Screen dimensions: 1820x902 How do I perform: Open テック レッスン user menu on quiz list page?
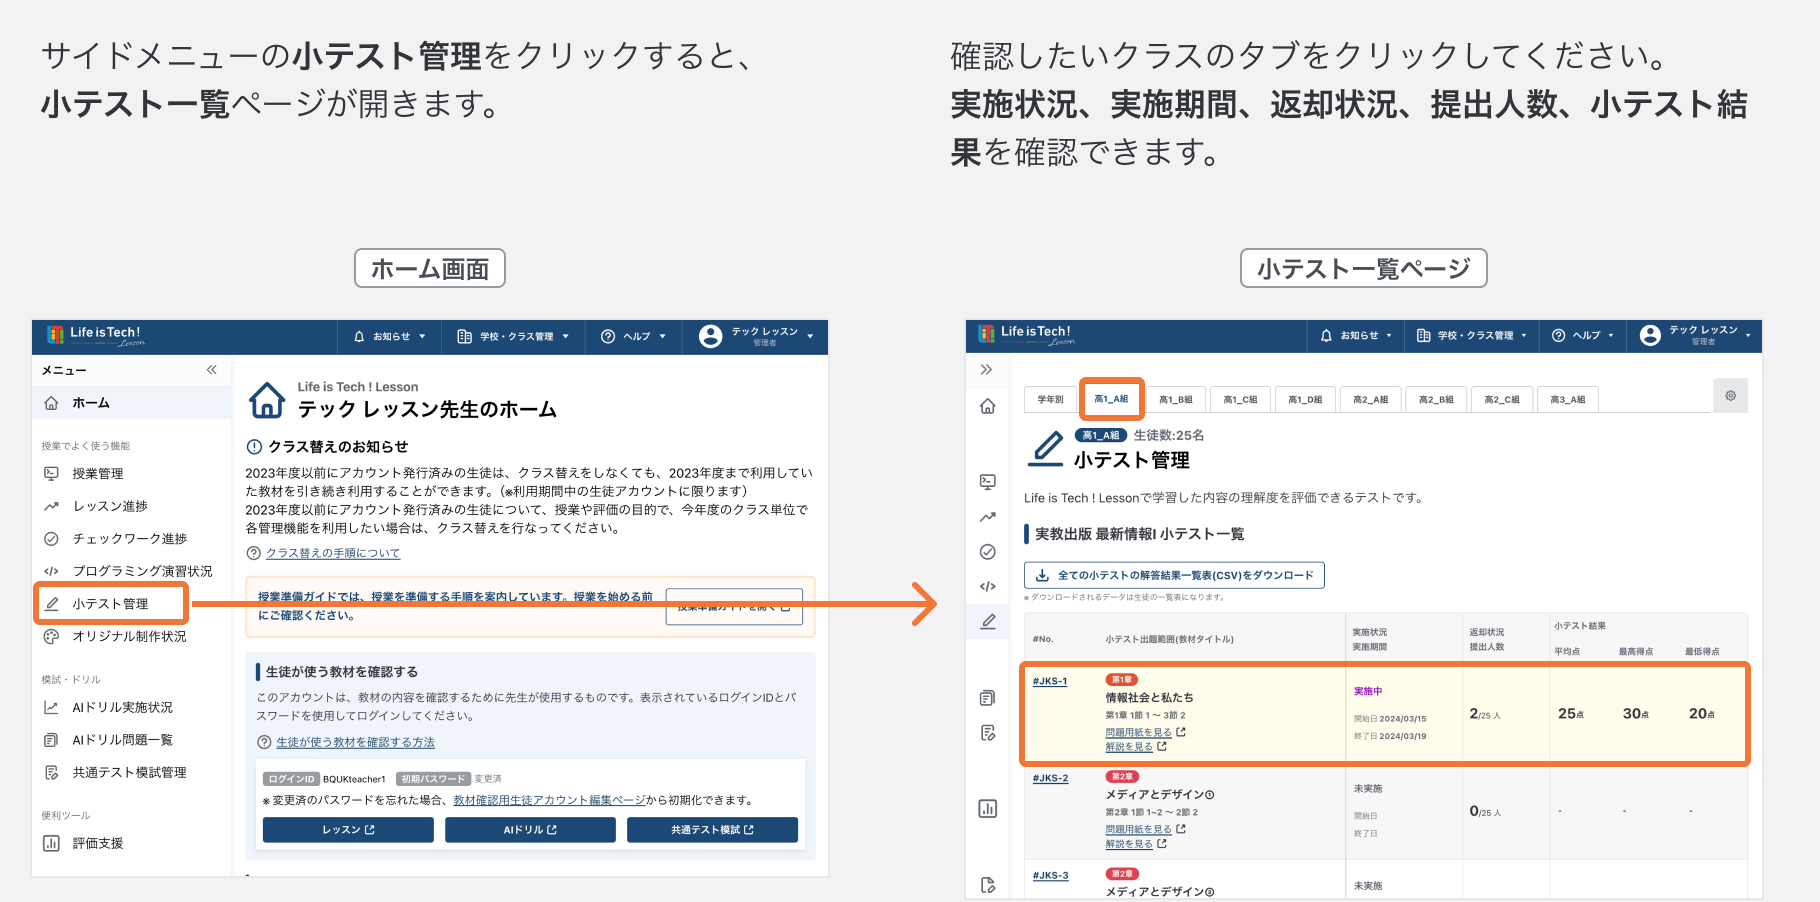pyautogui.click(x=1695, y=336)
